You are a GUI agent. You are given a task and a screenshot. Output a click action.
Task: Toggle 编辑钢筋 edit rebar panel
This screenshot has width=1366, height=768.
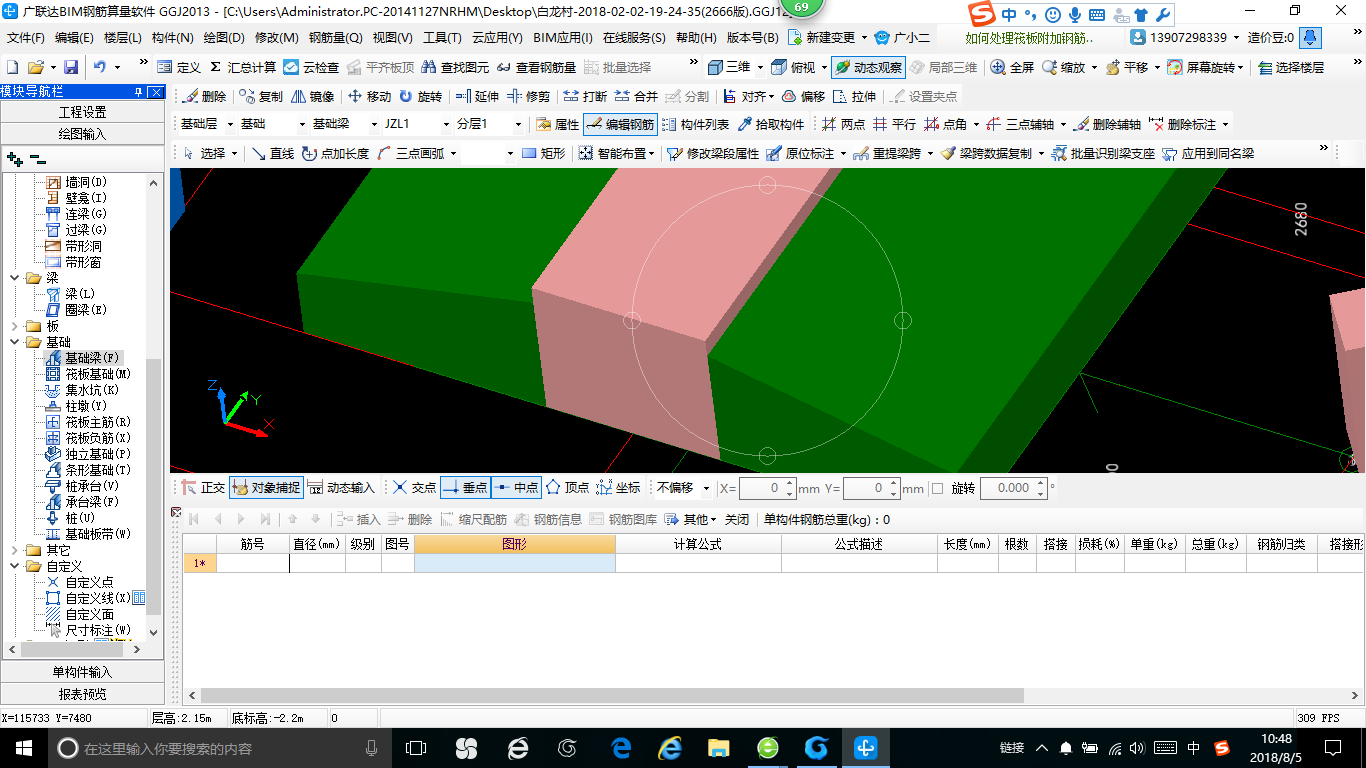coord(620,125)
